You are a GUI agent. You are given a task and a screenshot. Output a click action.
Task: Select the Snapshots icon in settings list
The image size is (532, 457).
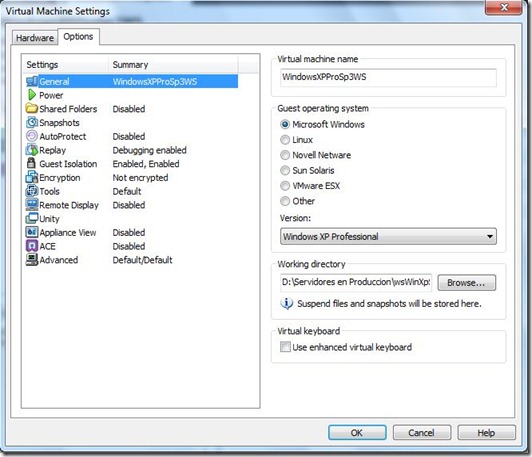click(x=32, y=122)
